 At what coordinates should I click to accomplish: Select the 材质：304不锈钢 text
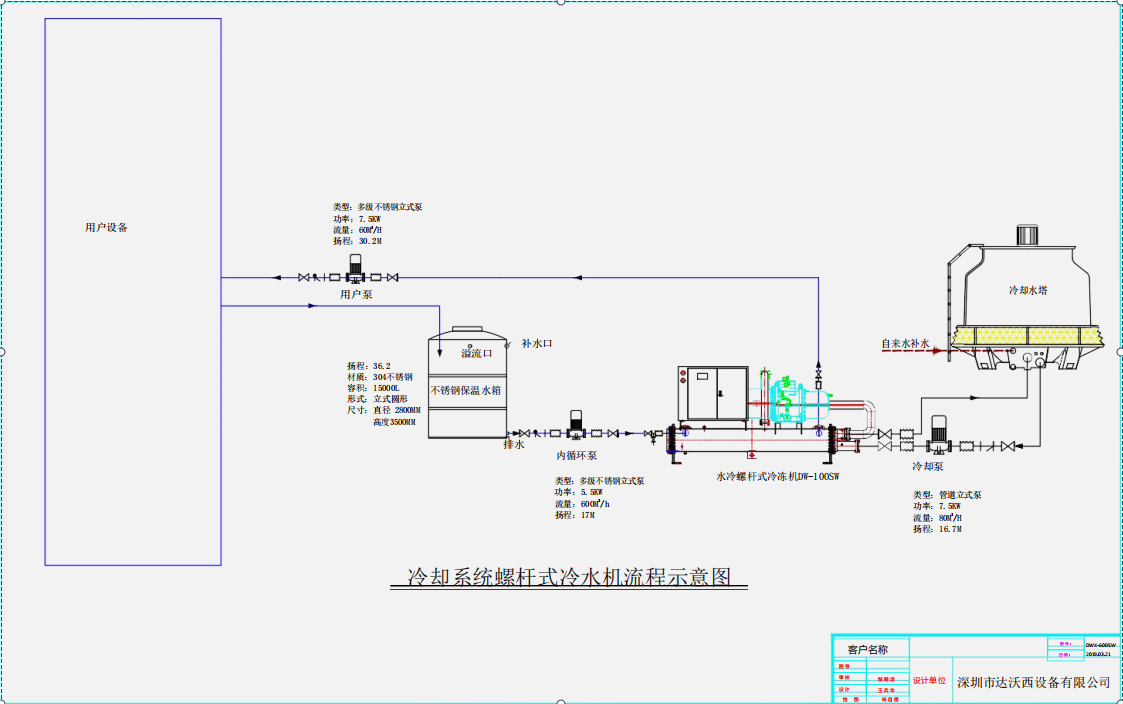point(380,377)
